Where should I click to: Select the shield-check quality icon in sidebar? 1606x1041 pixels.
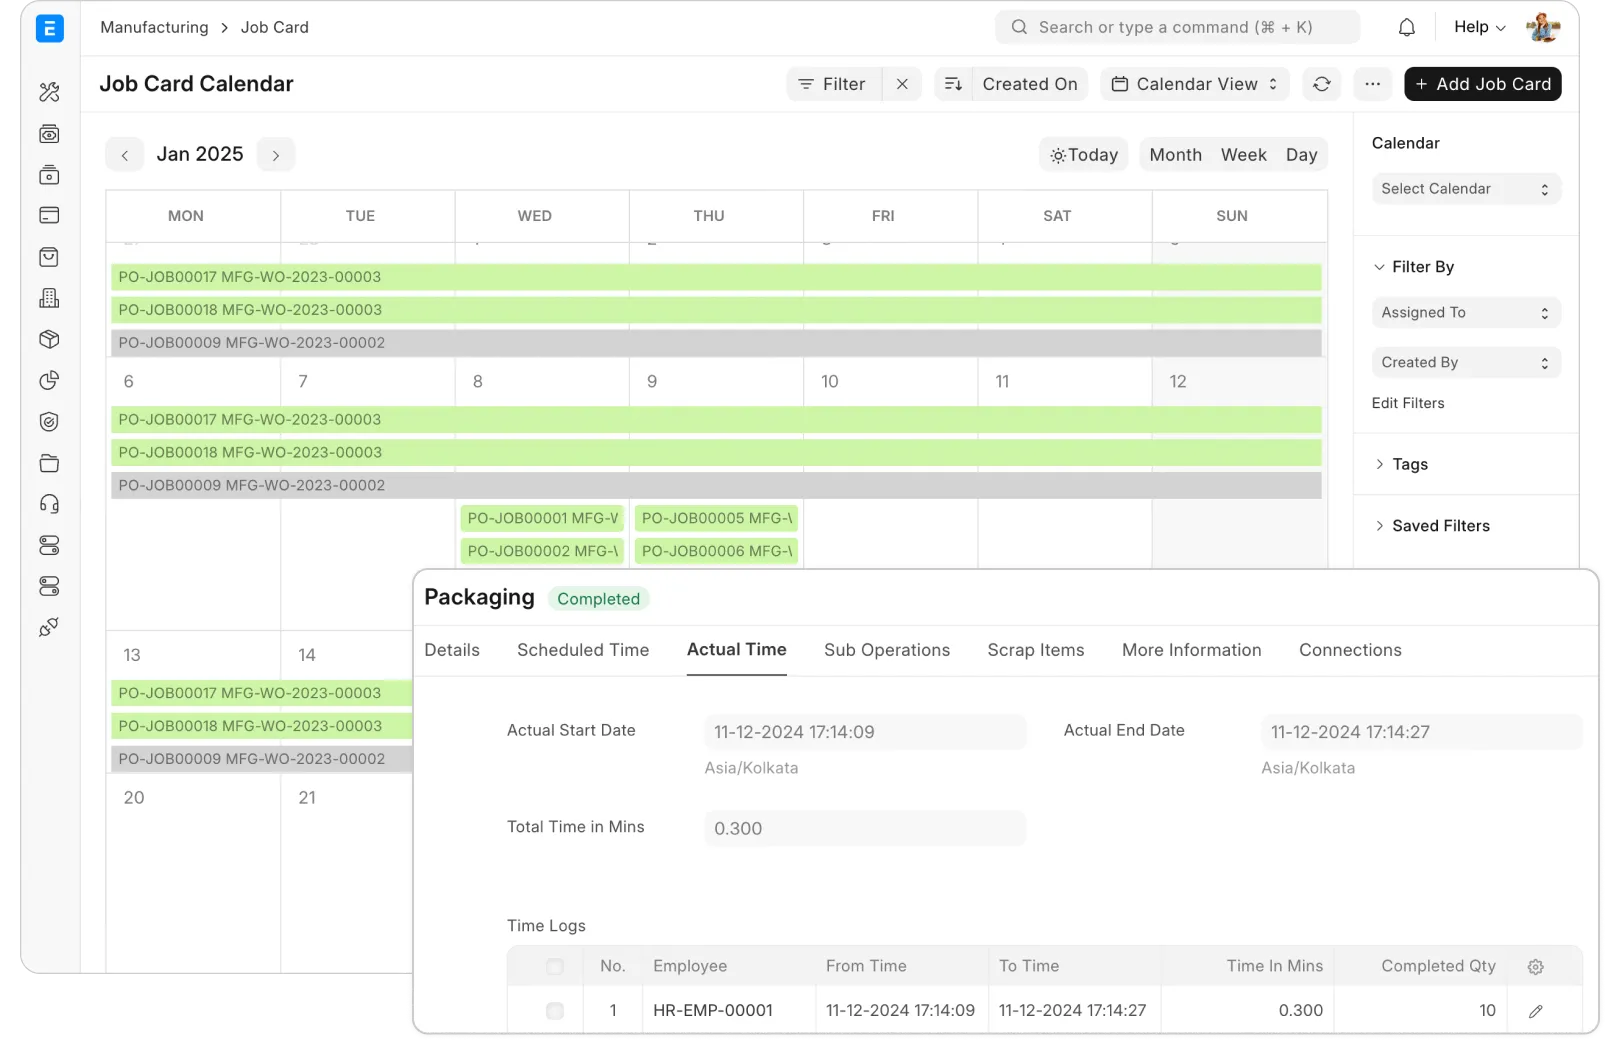coord(49,421)
